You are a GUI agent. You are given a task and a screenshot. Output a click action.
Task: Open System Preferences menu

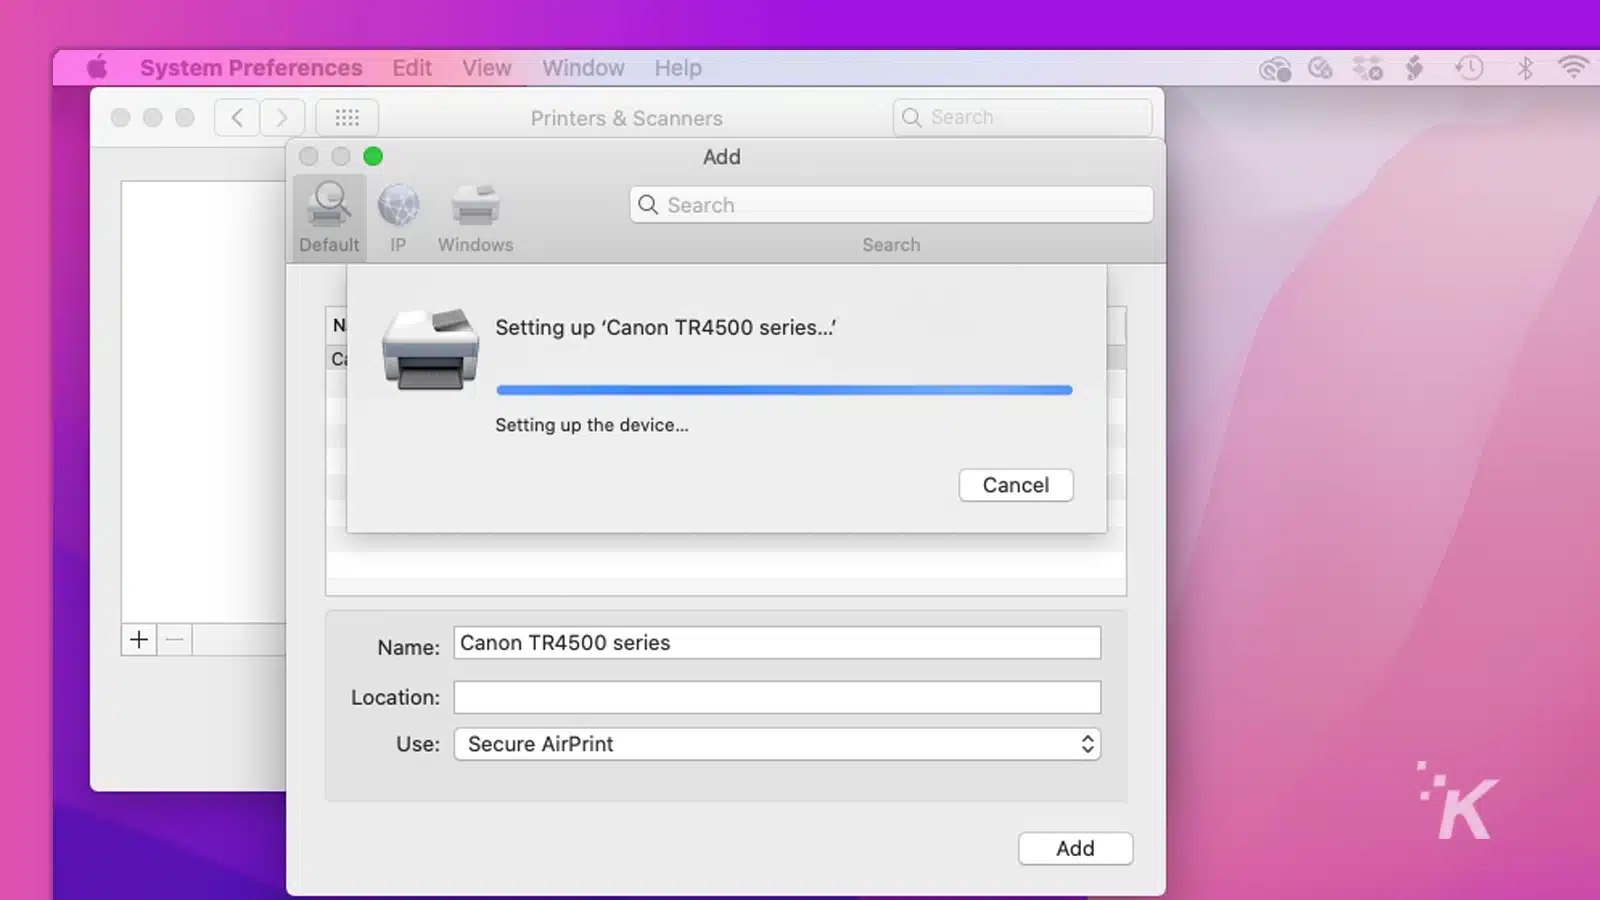coord(251,68)
